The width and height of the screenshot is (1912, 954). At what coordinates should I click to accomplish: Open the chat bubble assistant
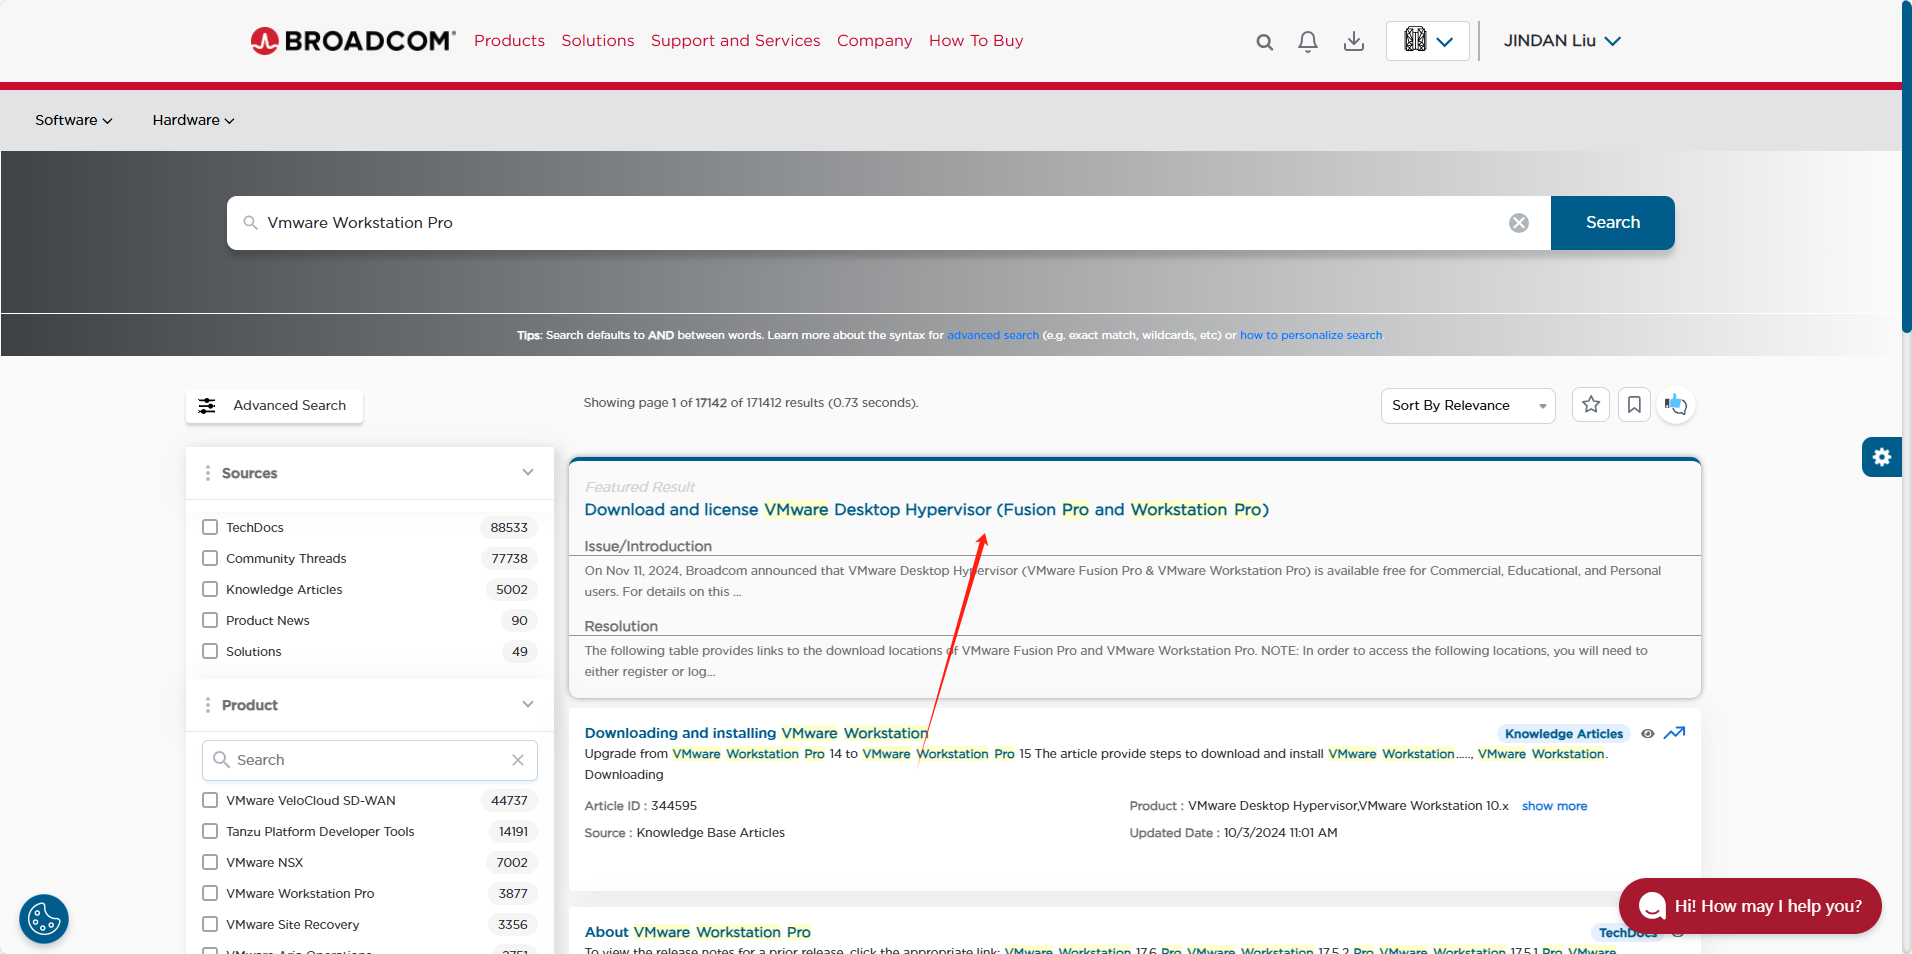[1652, 906]
